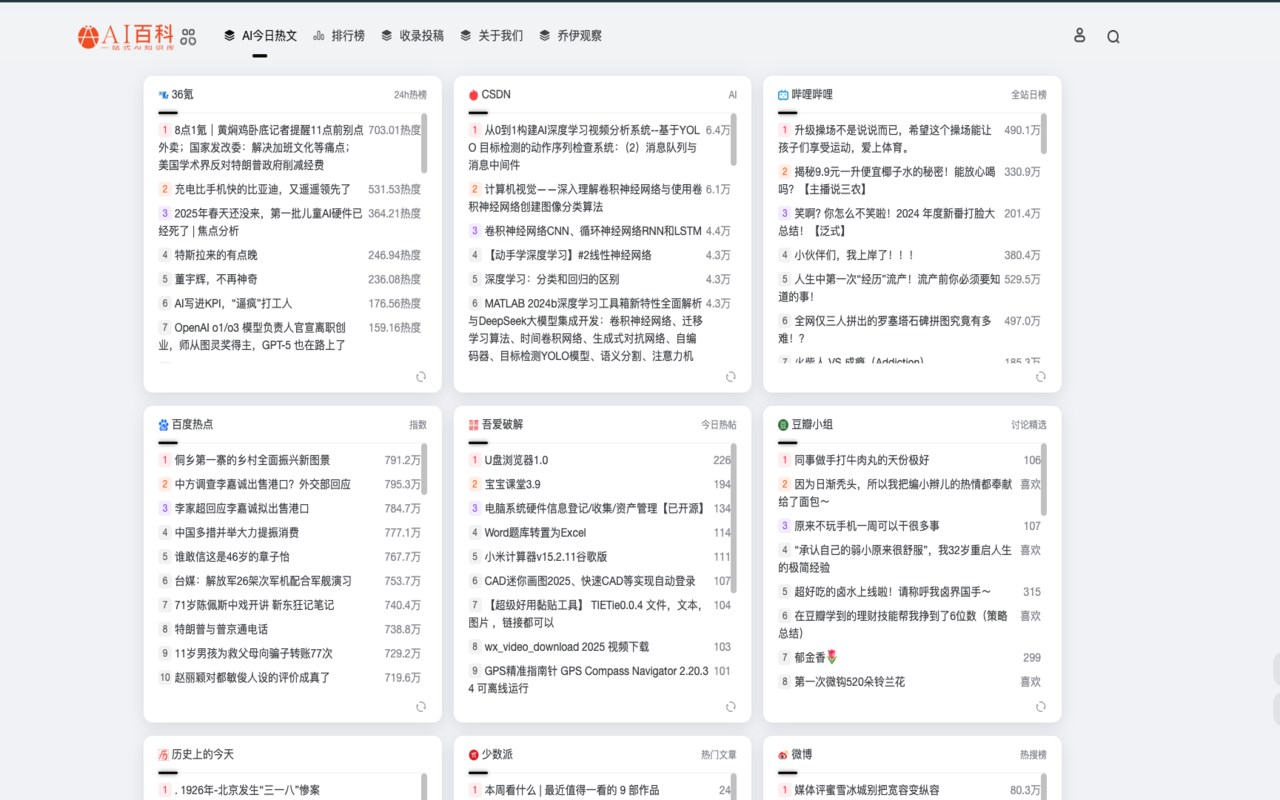Click the 讨论精选 label

coord(1029,425)
